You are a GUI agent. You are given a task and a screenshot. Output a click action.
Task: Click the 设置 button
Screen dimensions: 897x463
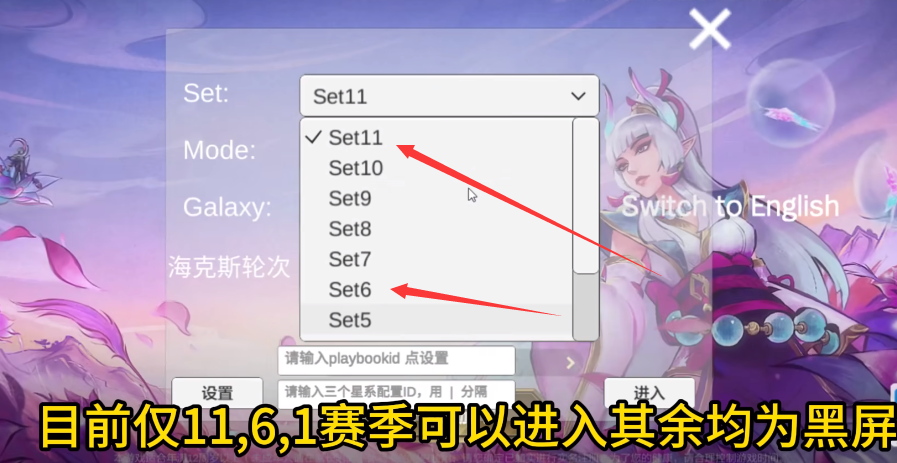coord(217,393)
